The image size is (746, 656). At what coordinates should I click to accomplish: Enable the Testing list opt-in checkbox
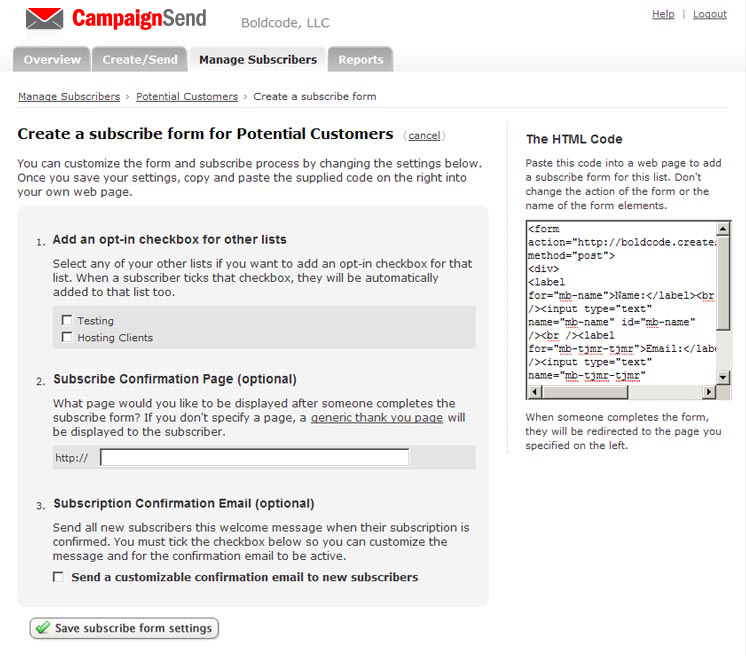pos(67,320)
